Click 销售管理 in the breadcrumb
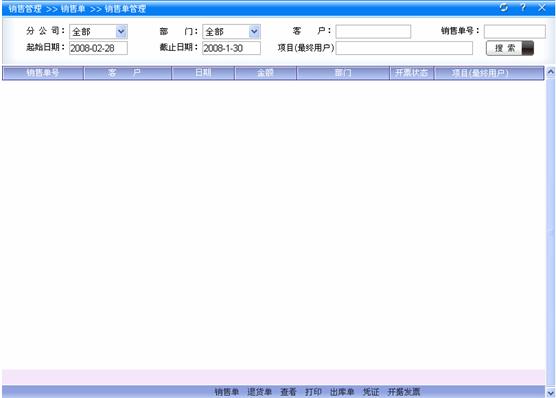556x398 pixels. click(x=25, y=9)
